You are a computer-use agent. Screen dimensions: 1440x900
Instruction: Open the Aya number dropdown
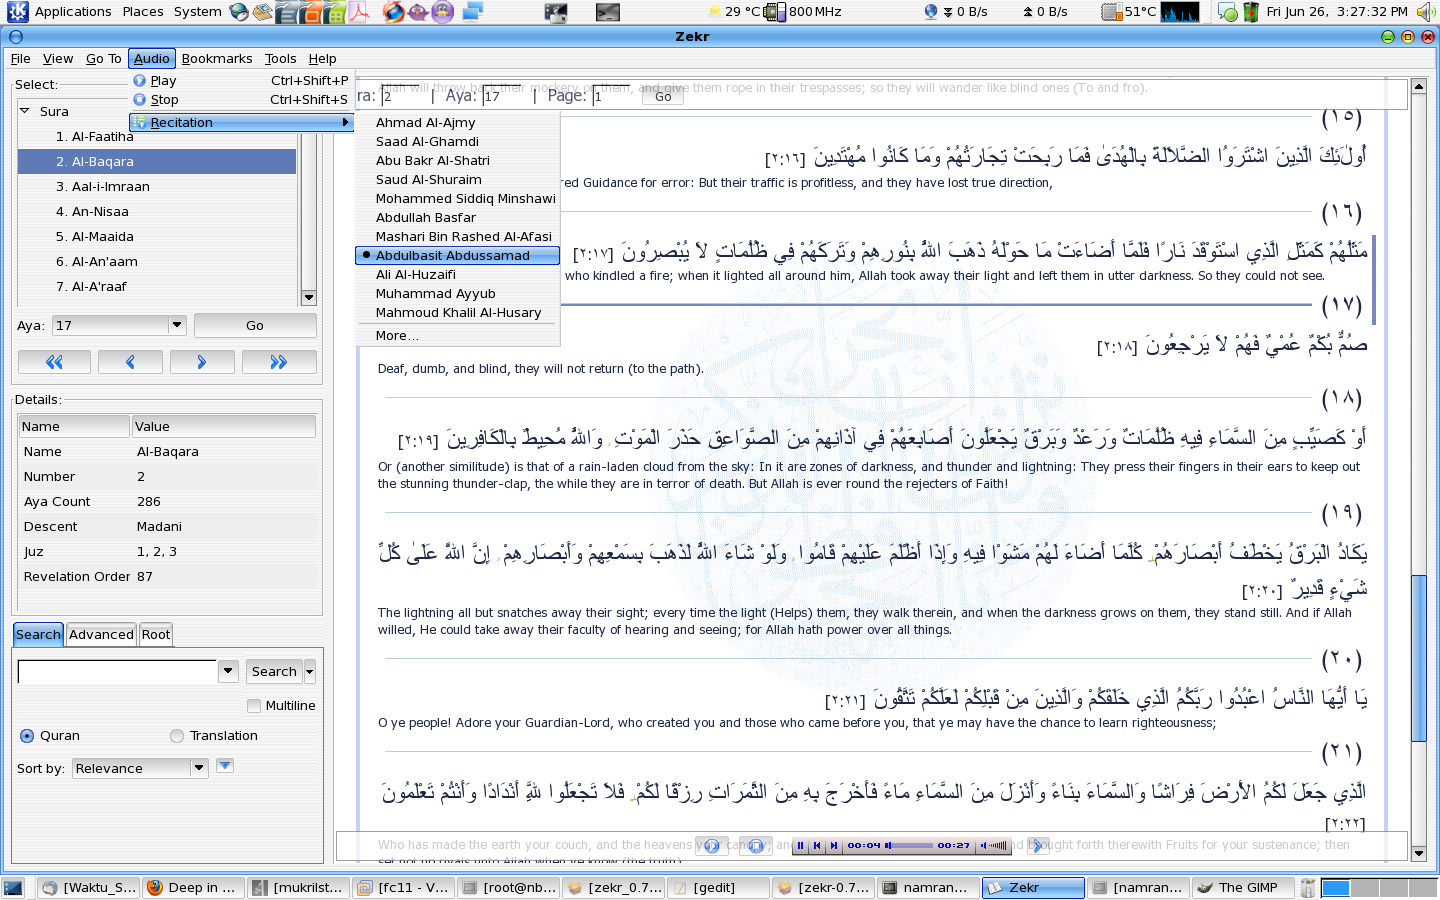click(x=177, y=325)
